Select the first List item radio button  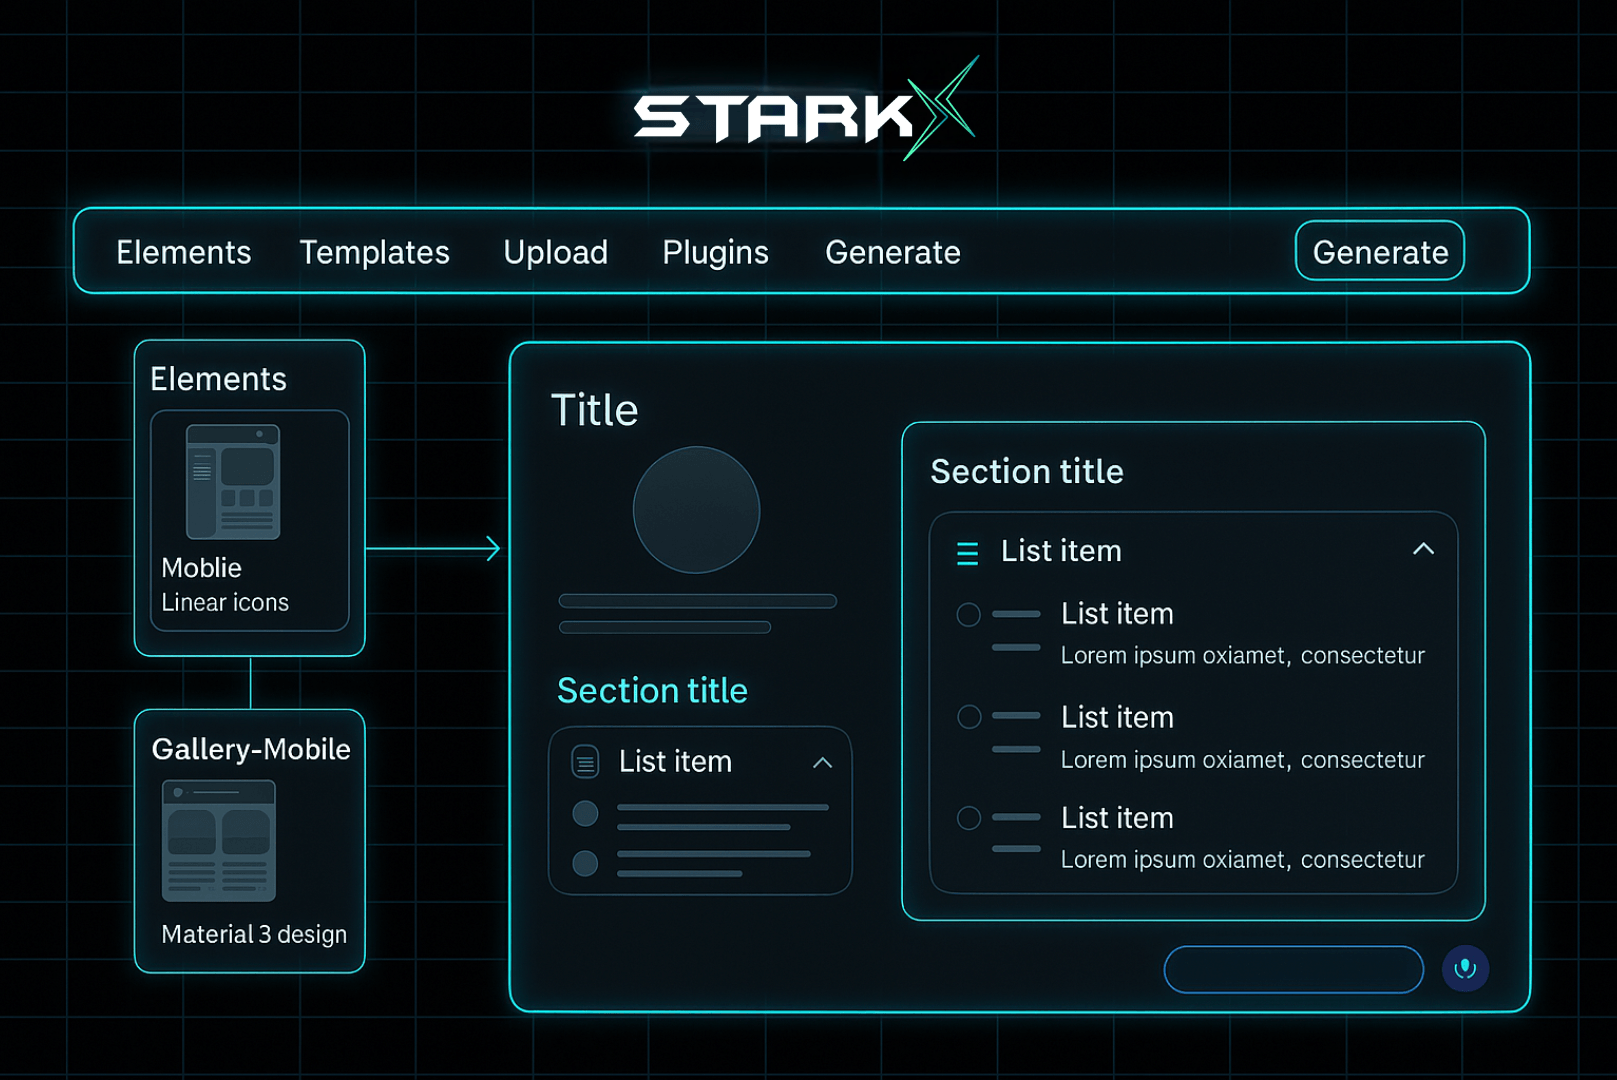coord(968,614)
